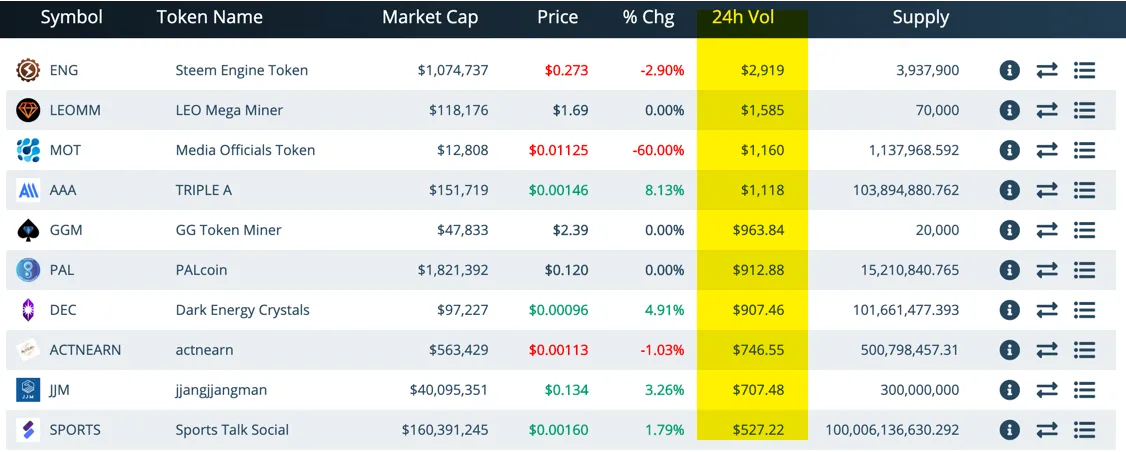Sort table by Market Cap header
Image resolution: width=1126 pixels, height=452 pixels.
430,17
